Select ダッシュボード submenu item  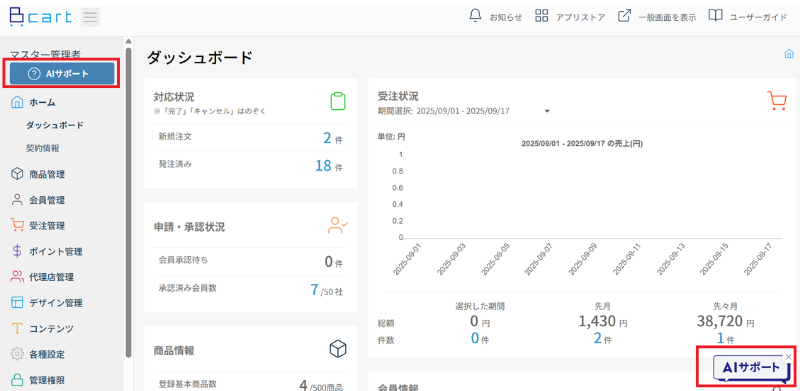tap(55, 125)
